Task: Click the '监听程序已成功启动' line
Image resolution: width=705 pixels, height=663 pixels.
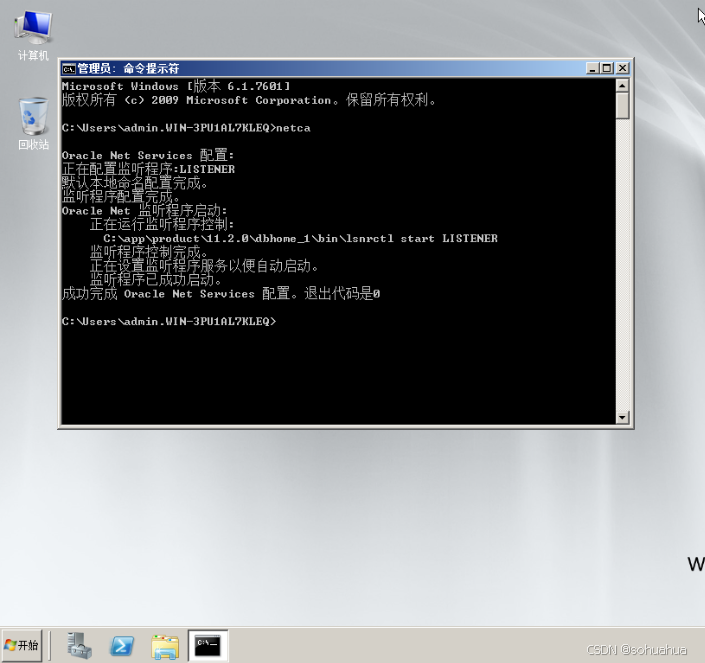Action: 156,280
